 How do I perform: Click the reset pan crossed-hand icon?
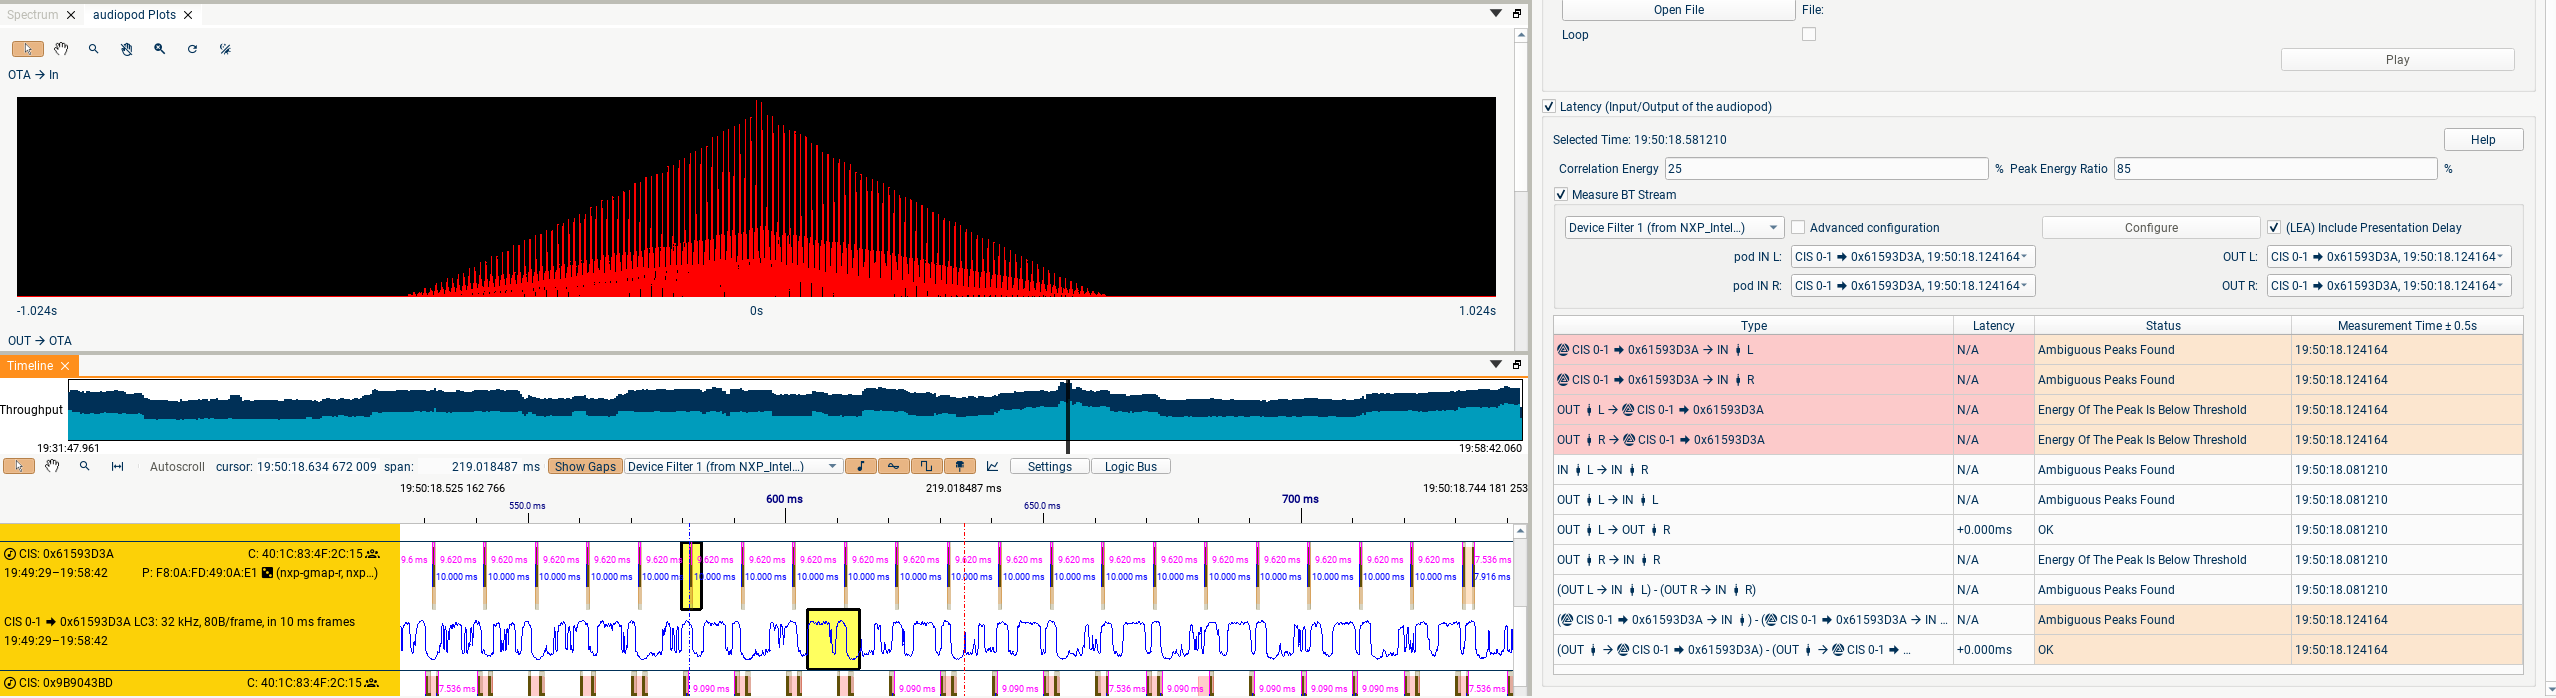click(x=127, y=49)
